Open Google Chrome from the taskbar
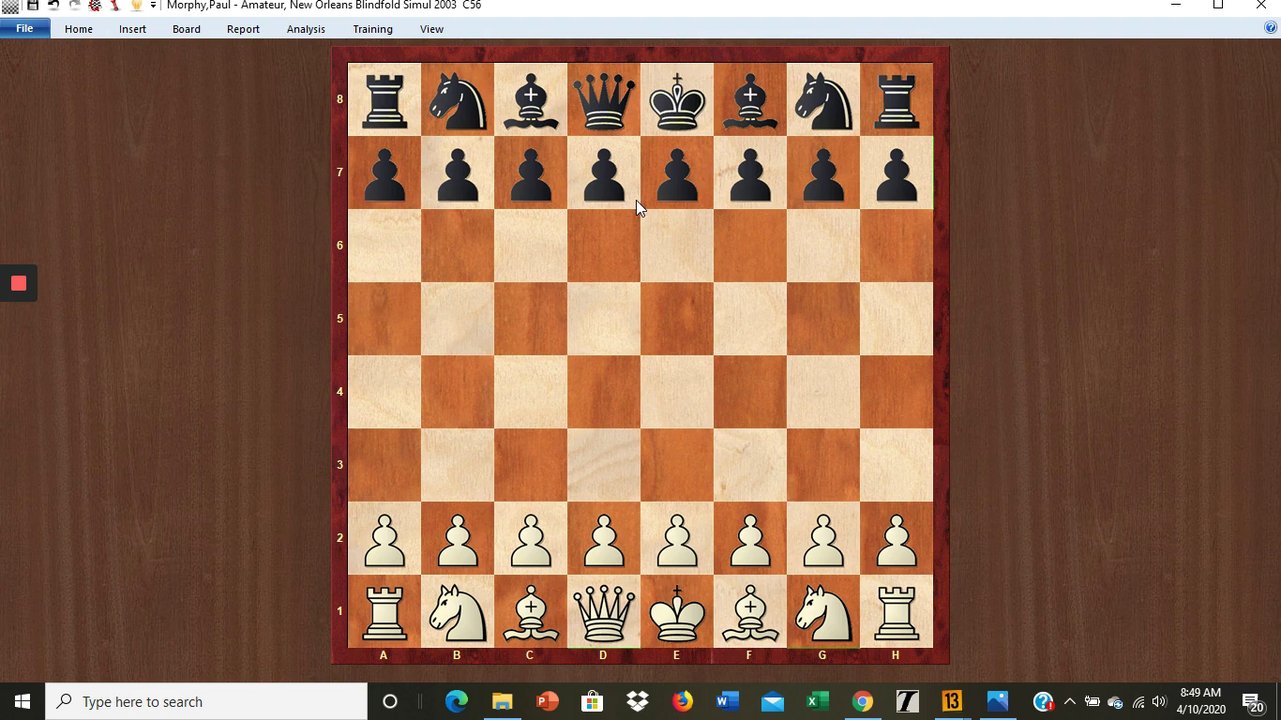 [x=862, y=701]
